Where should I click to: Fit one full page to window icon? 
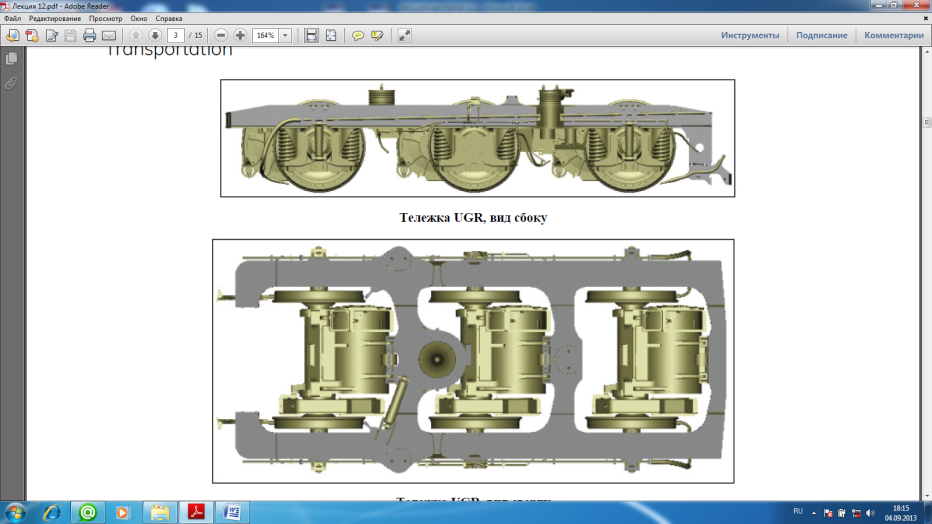coord(331,36)
